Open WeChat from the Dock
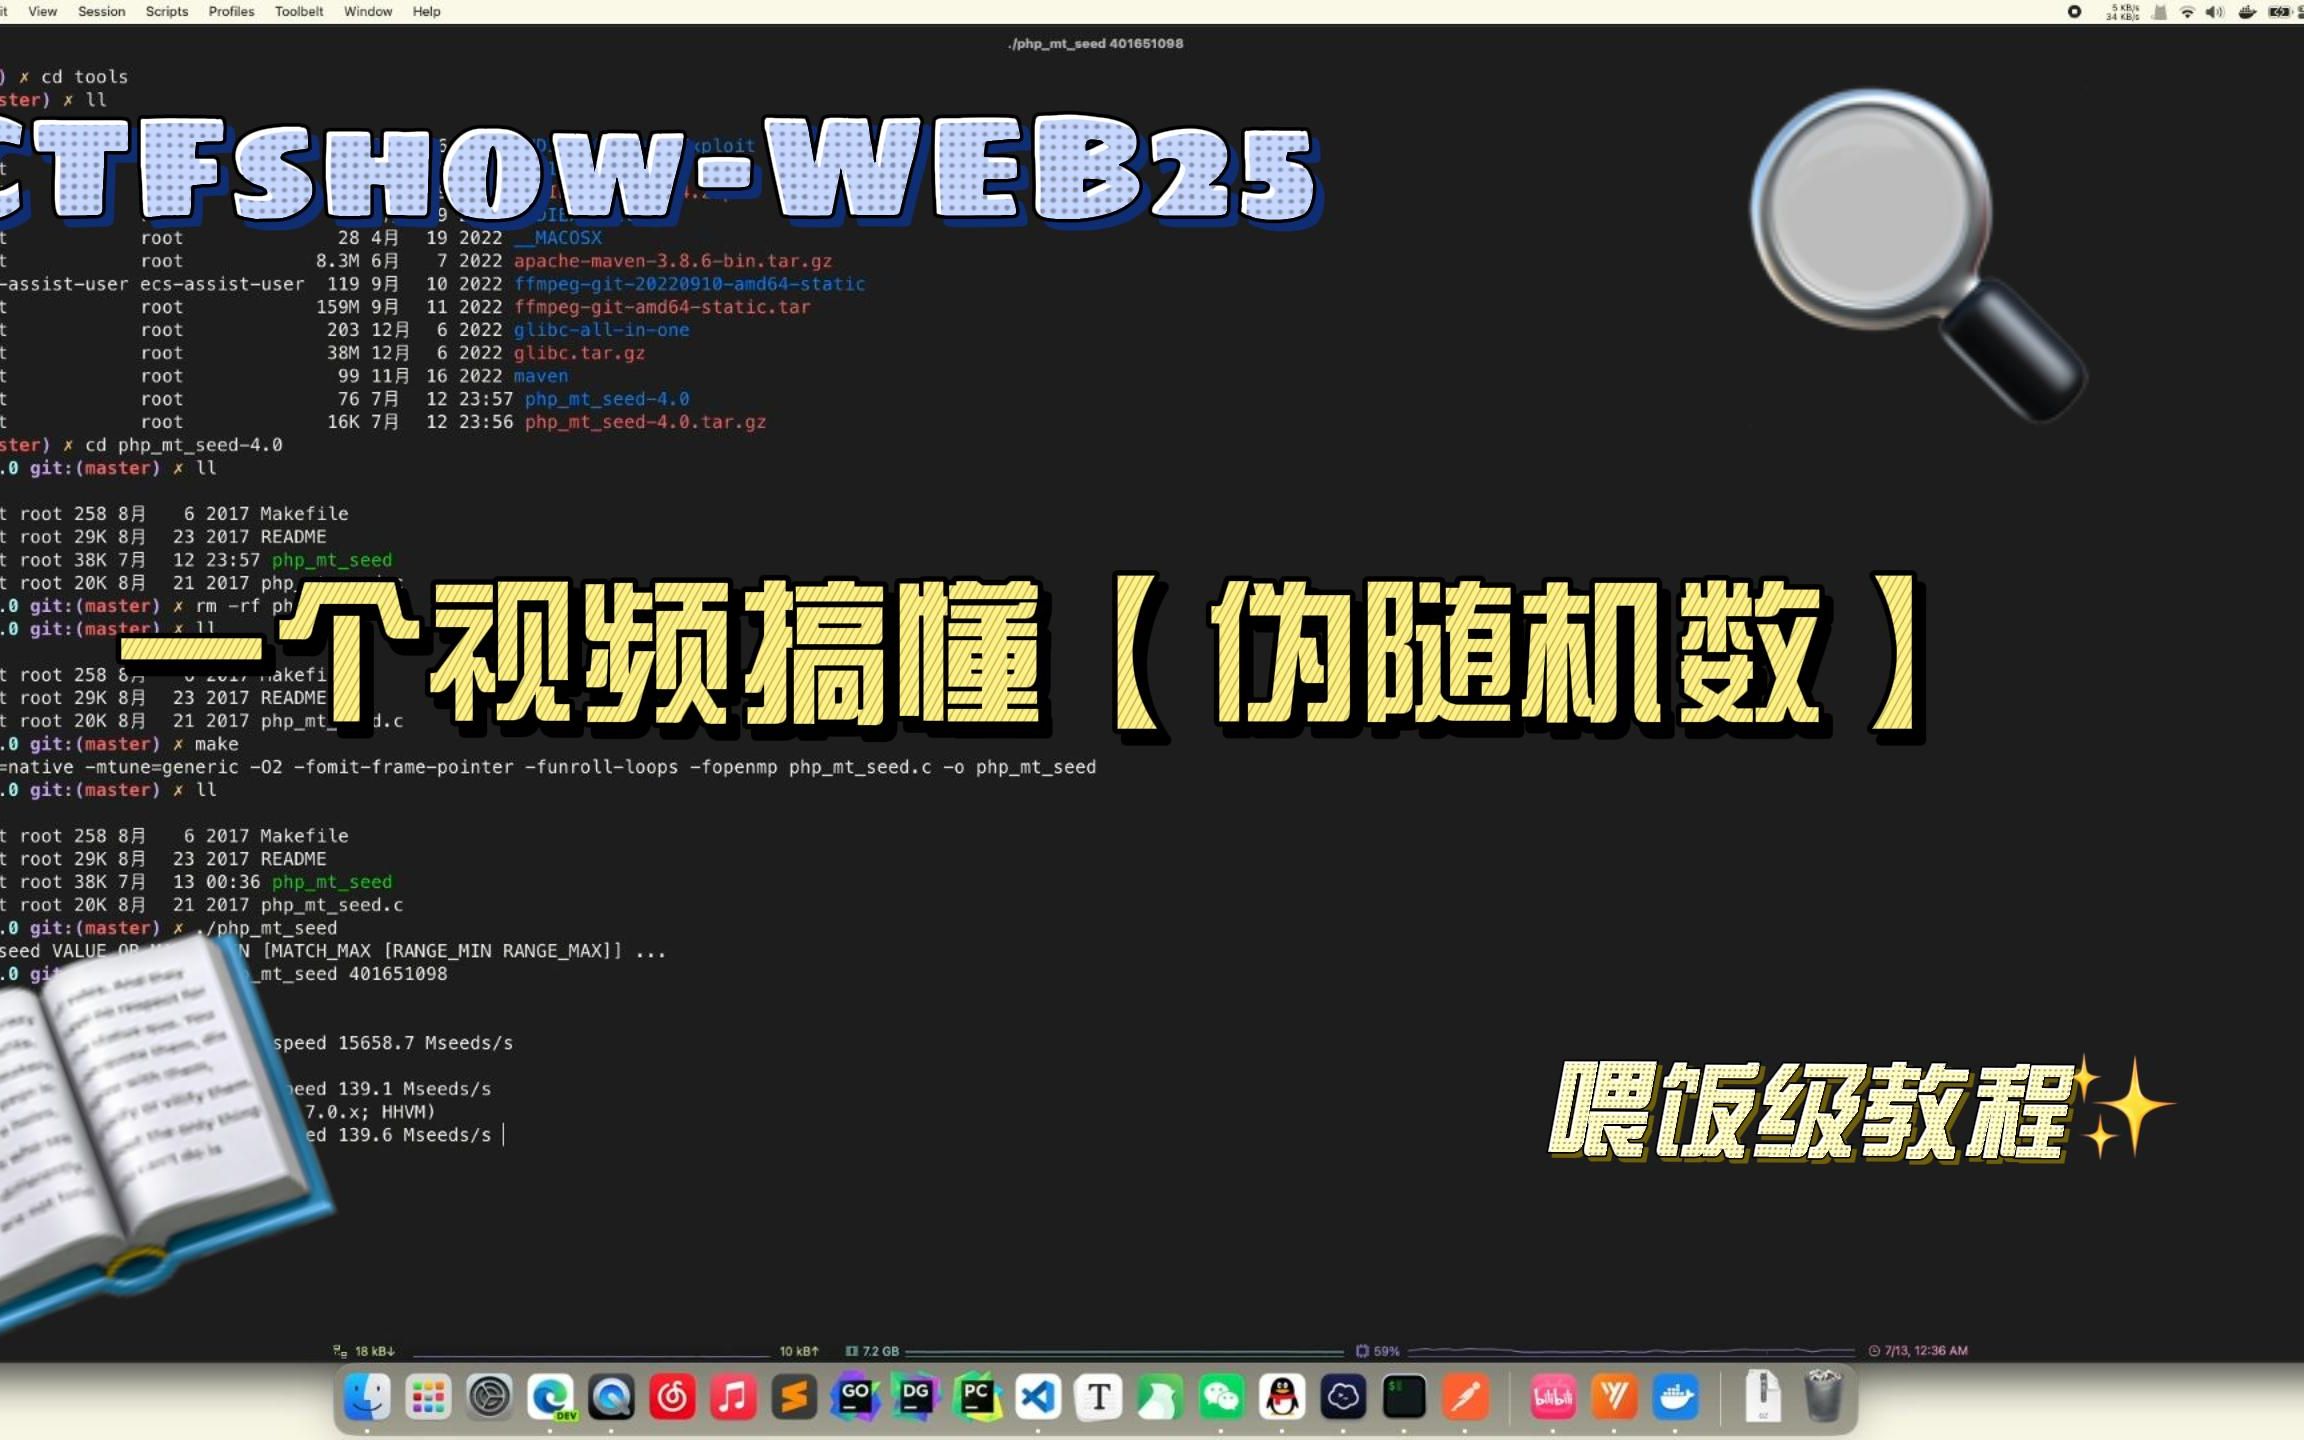The width and height of the screenshot is (2304, 1440). [1221, 1396]
